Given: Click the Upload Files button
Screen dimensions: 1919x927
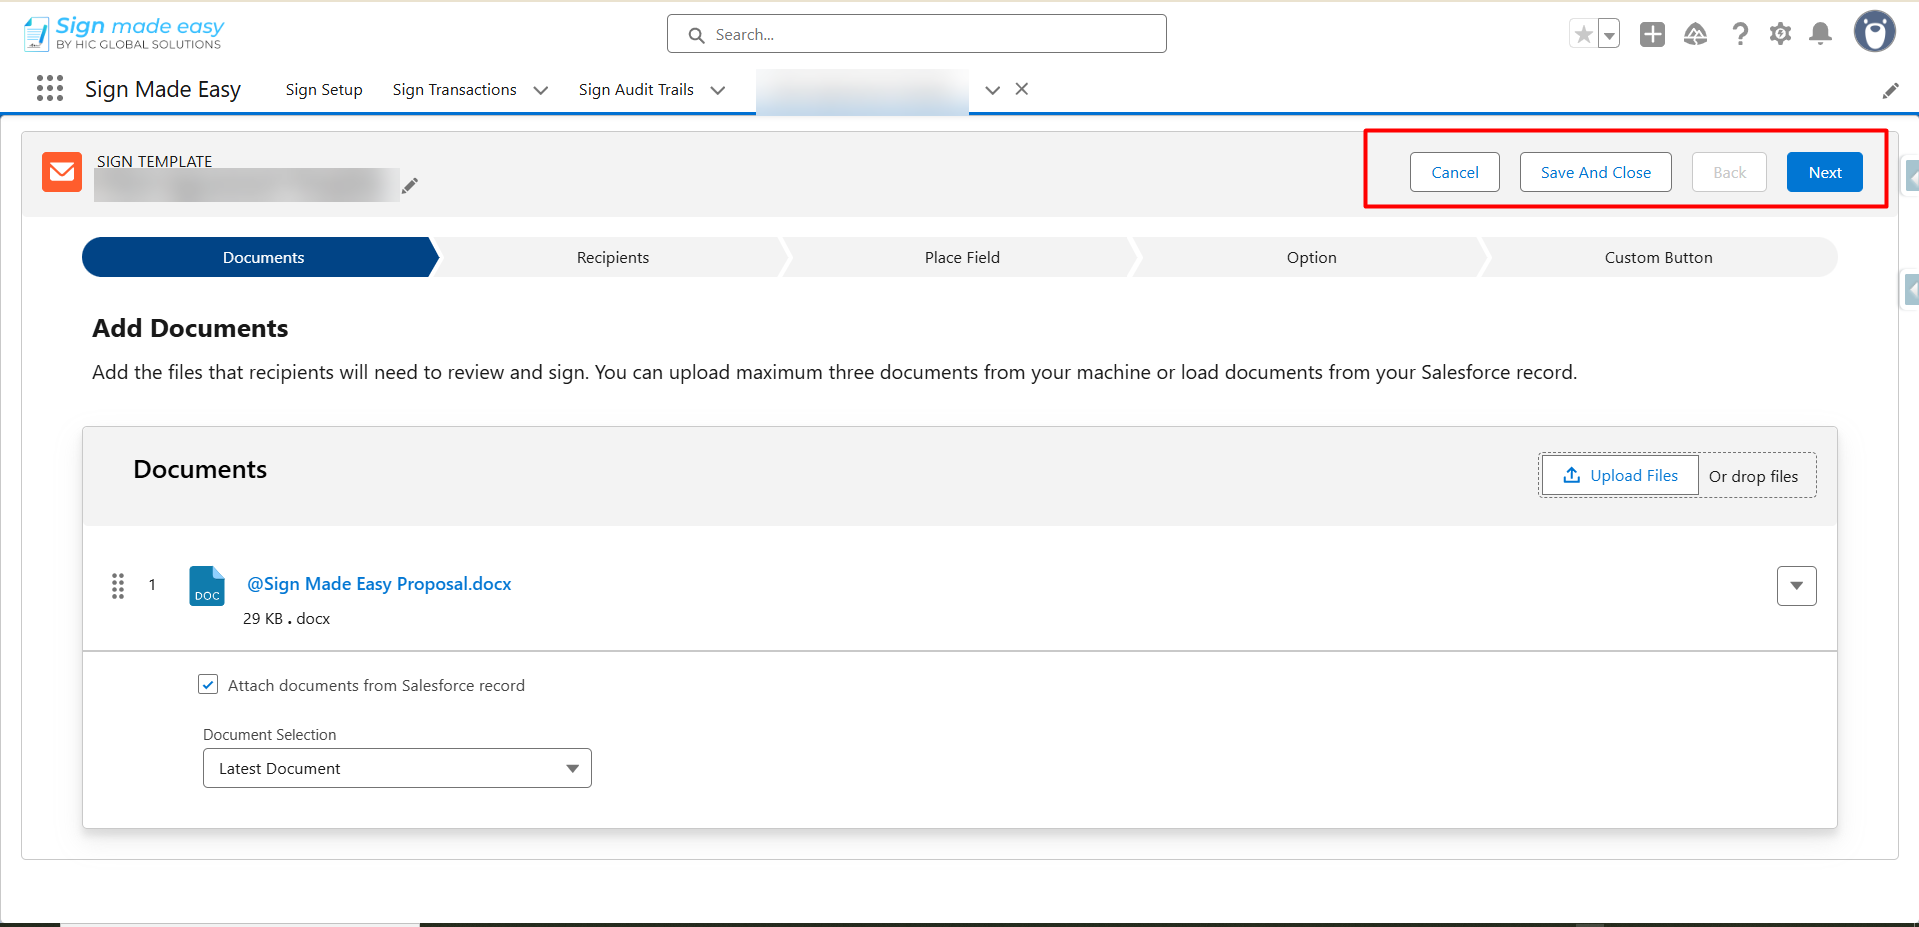Looking at the screenshot, I should point(1620,476).
